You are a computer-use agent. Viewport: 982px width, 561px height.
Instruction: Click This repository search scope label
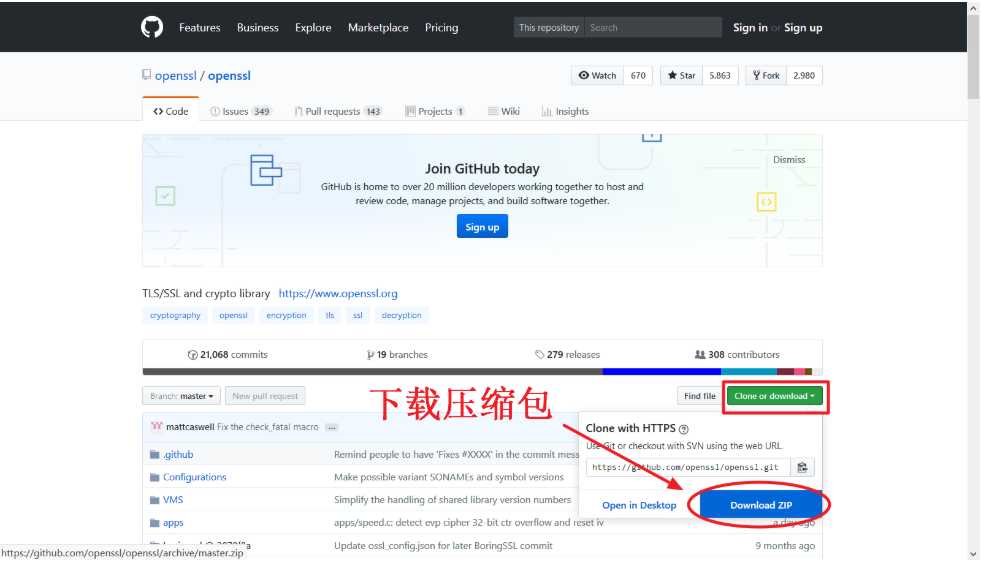tap(549, 28)
